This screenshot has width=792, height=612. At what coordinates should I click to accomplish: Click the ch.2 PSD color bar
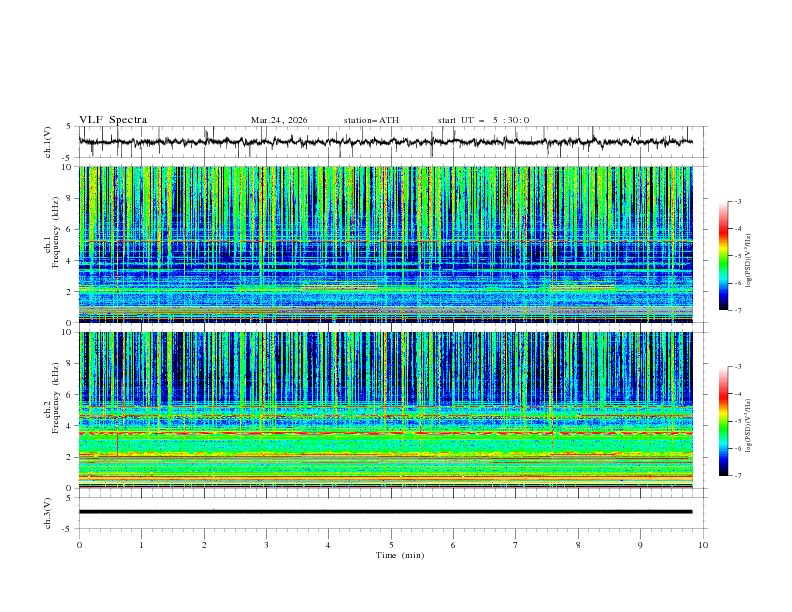[x=723, y=421]
